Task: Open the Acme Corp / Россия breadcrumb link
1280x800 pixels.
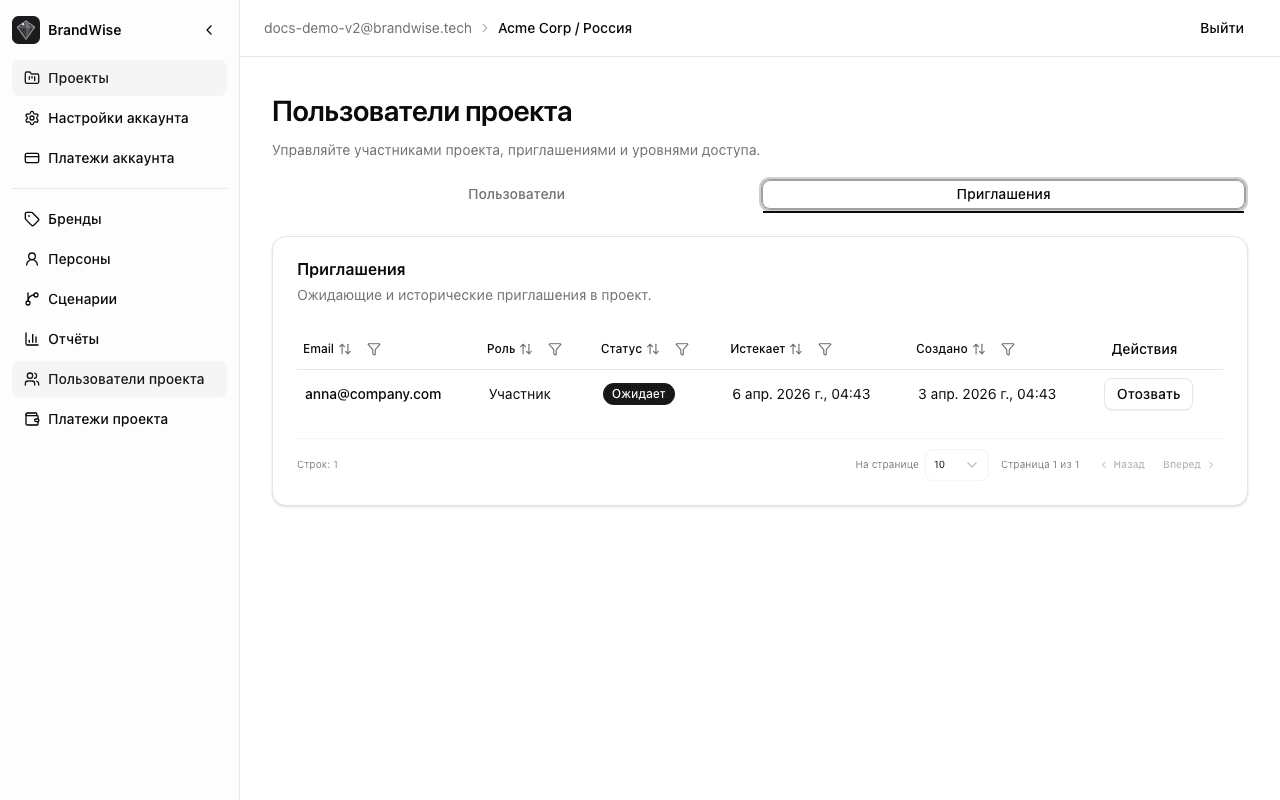Action: [x=565, y=28]
